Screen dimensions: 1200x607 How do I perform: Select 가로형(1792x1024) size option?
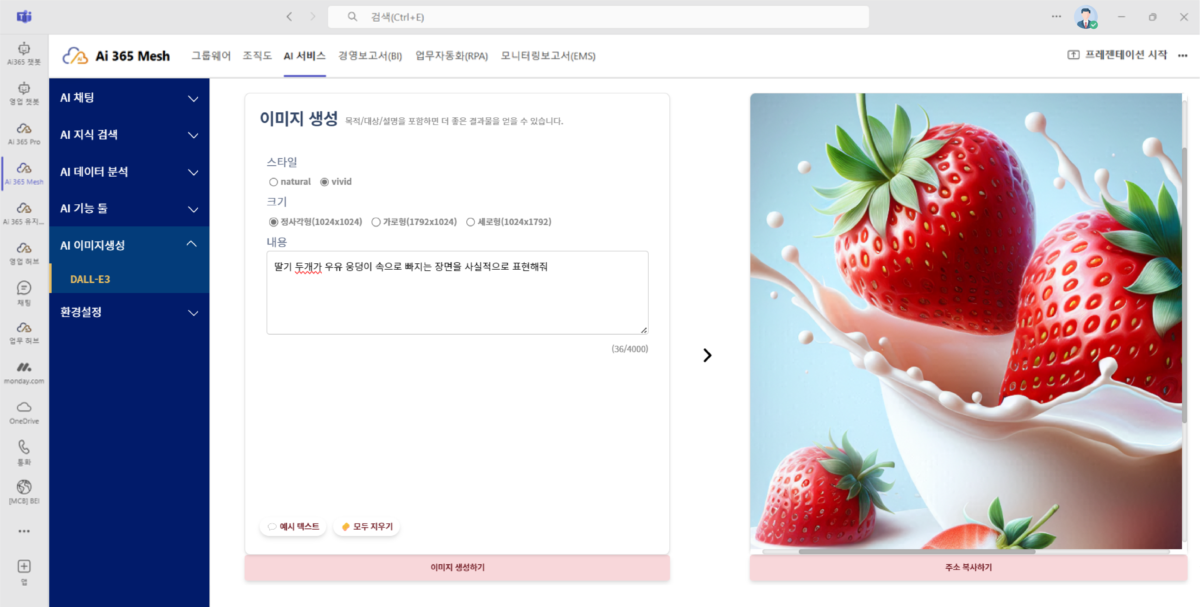pos(376,222)
